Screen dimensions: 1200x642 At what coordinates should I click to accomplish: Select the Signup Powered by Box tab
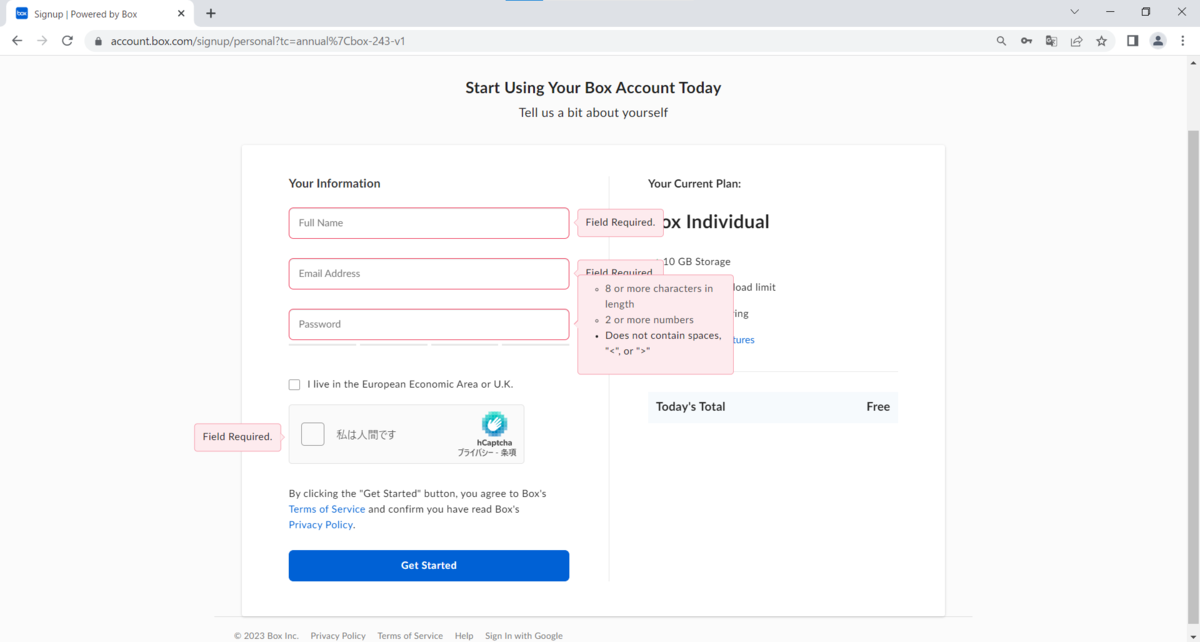[100, 14]
